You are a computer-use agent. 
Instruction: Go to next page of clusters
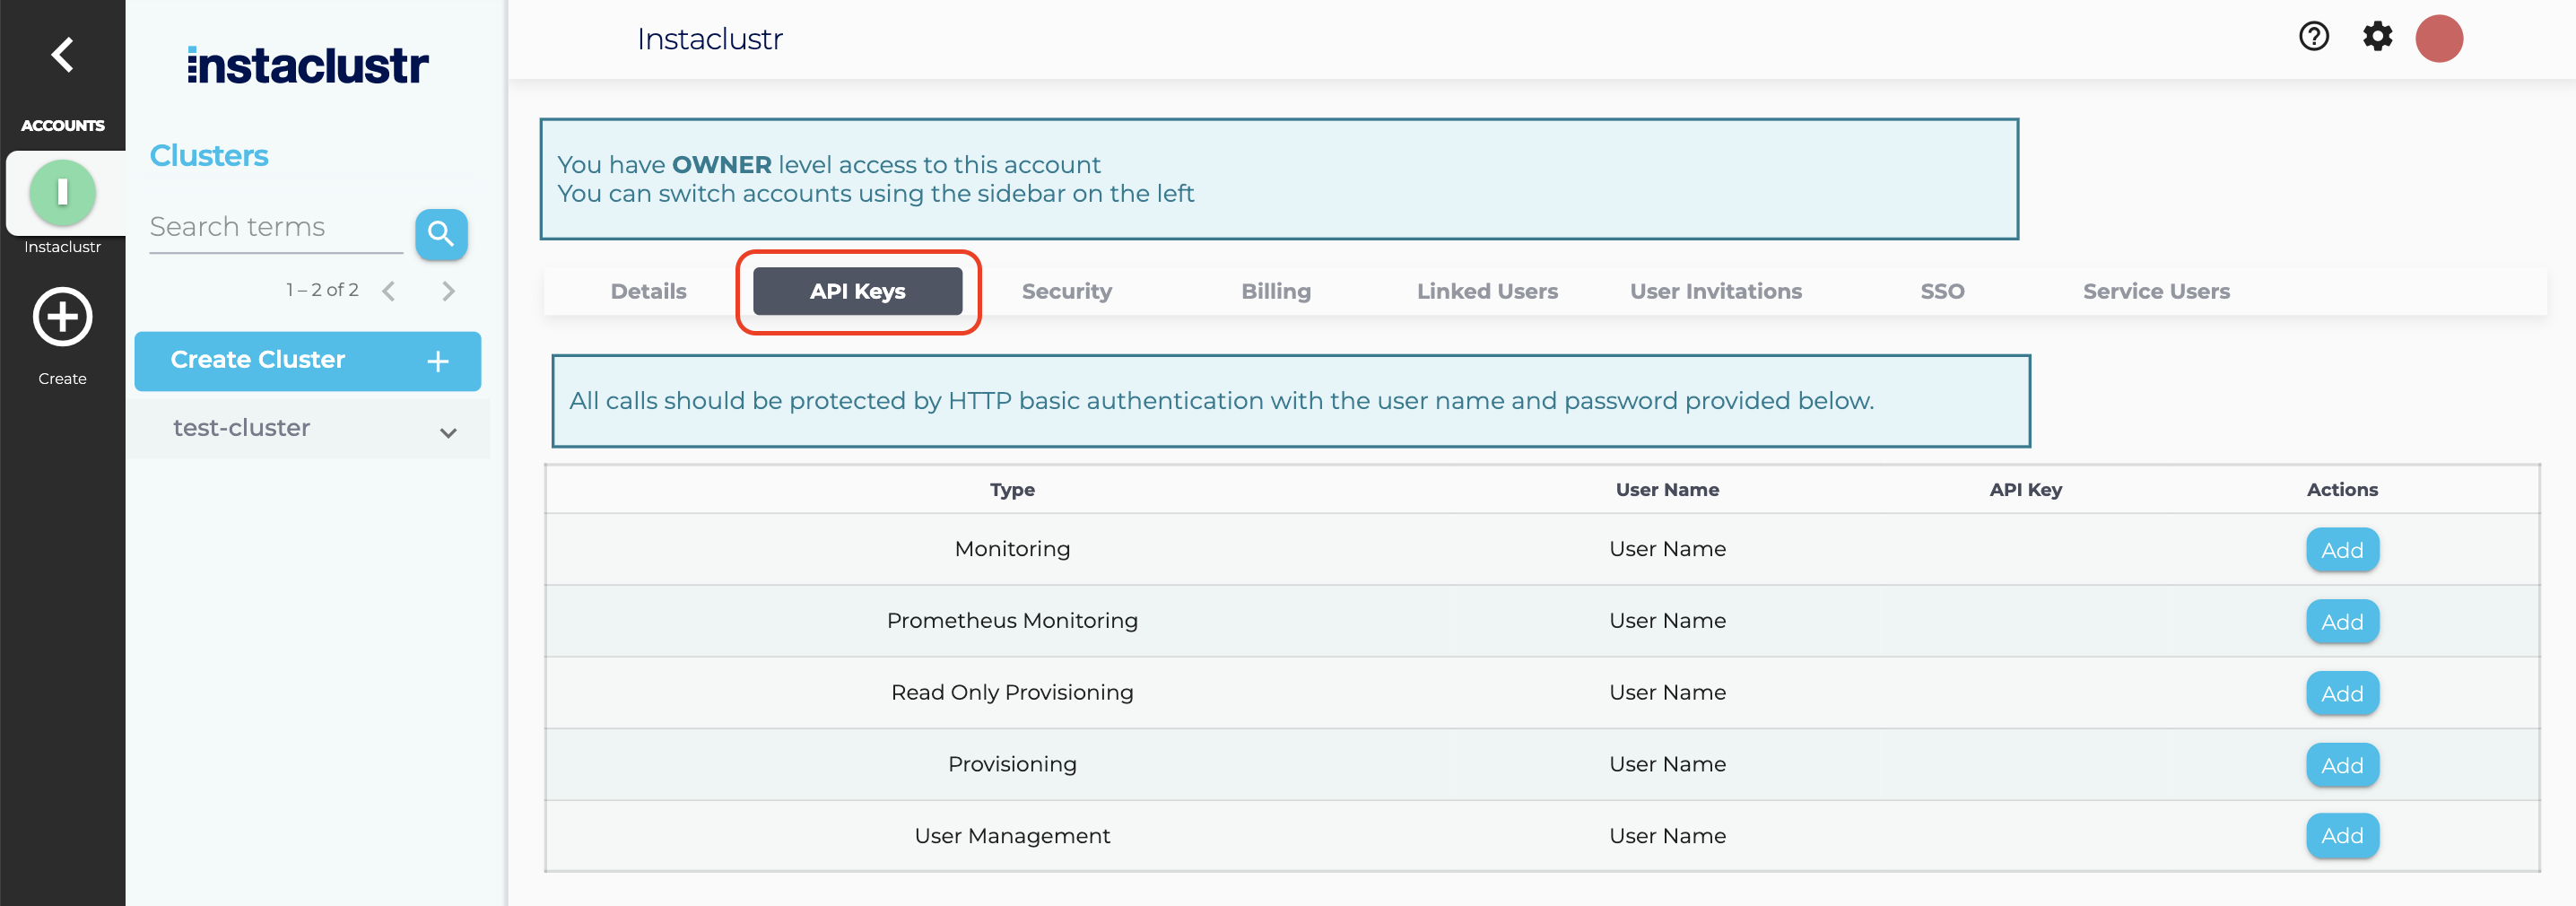tap(449, 290)
